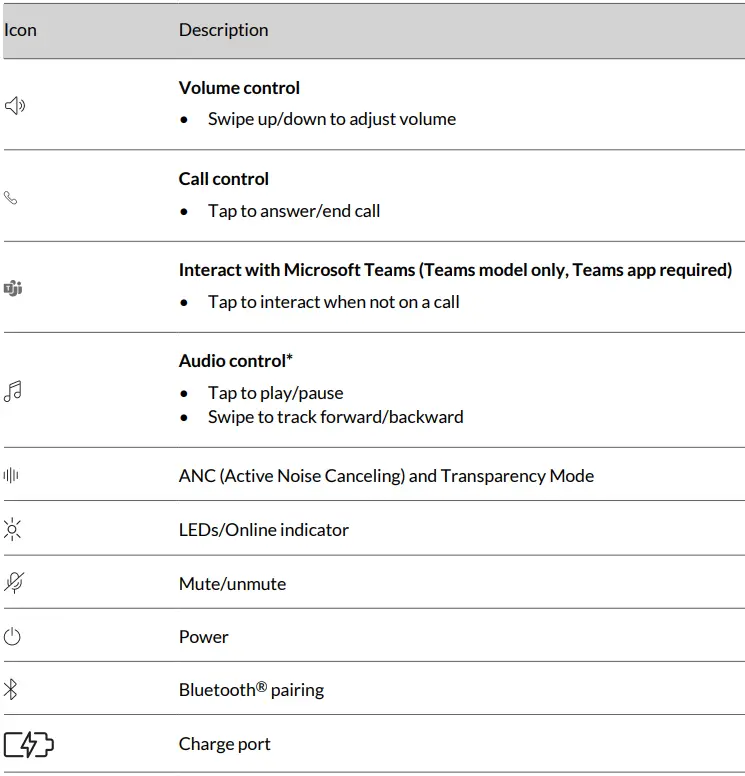Viewport: 745px width, 776px height.
Task: Click "Swipe to track forward/backward" text
Action: pos(335,417)
